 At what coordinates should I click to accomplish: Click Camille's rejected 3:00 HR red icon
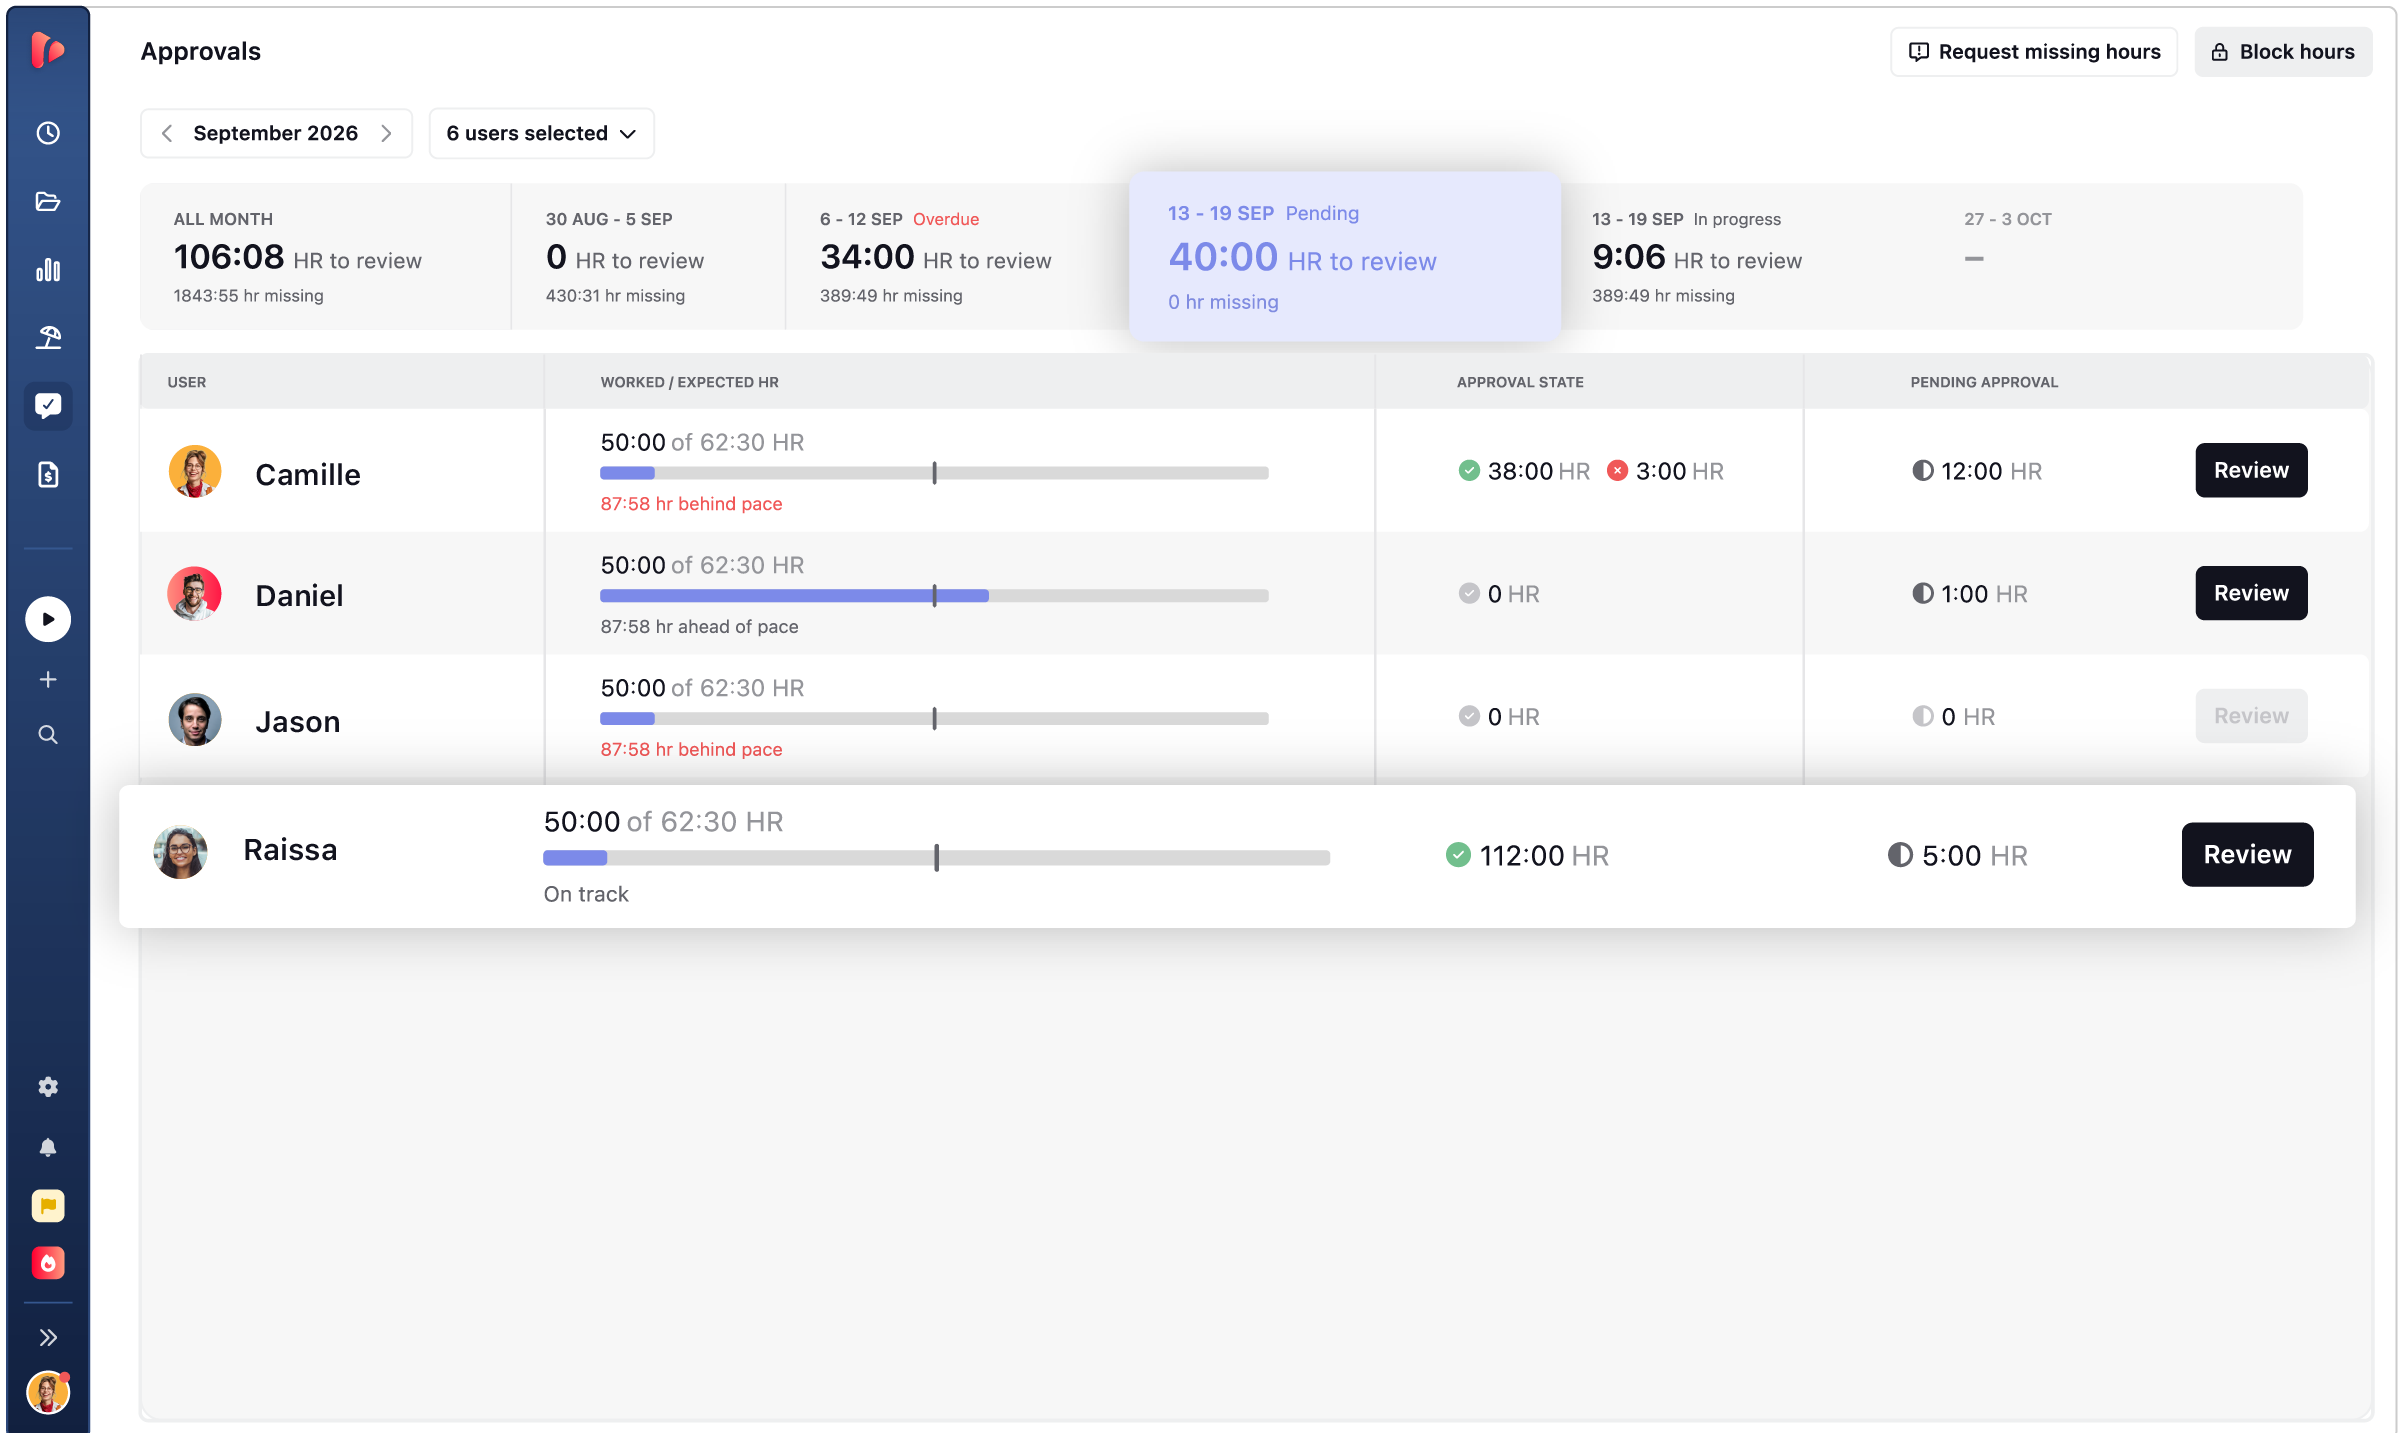(x=1617, y=470)
